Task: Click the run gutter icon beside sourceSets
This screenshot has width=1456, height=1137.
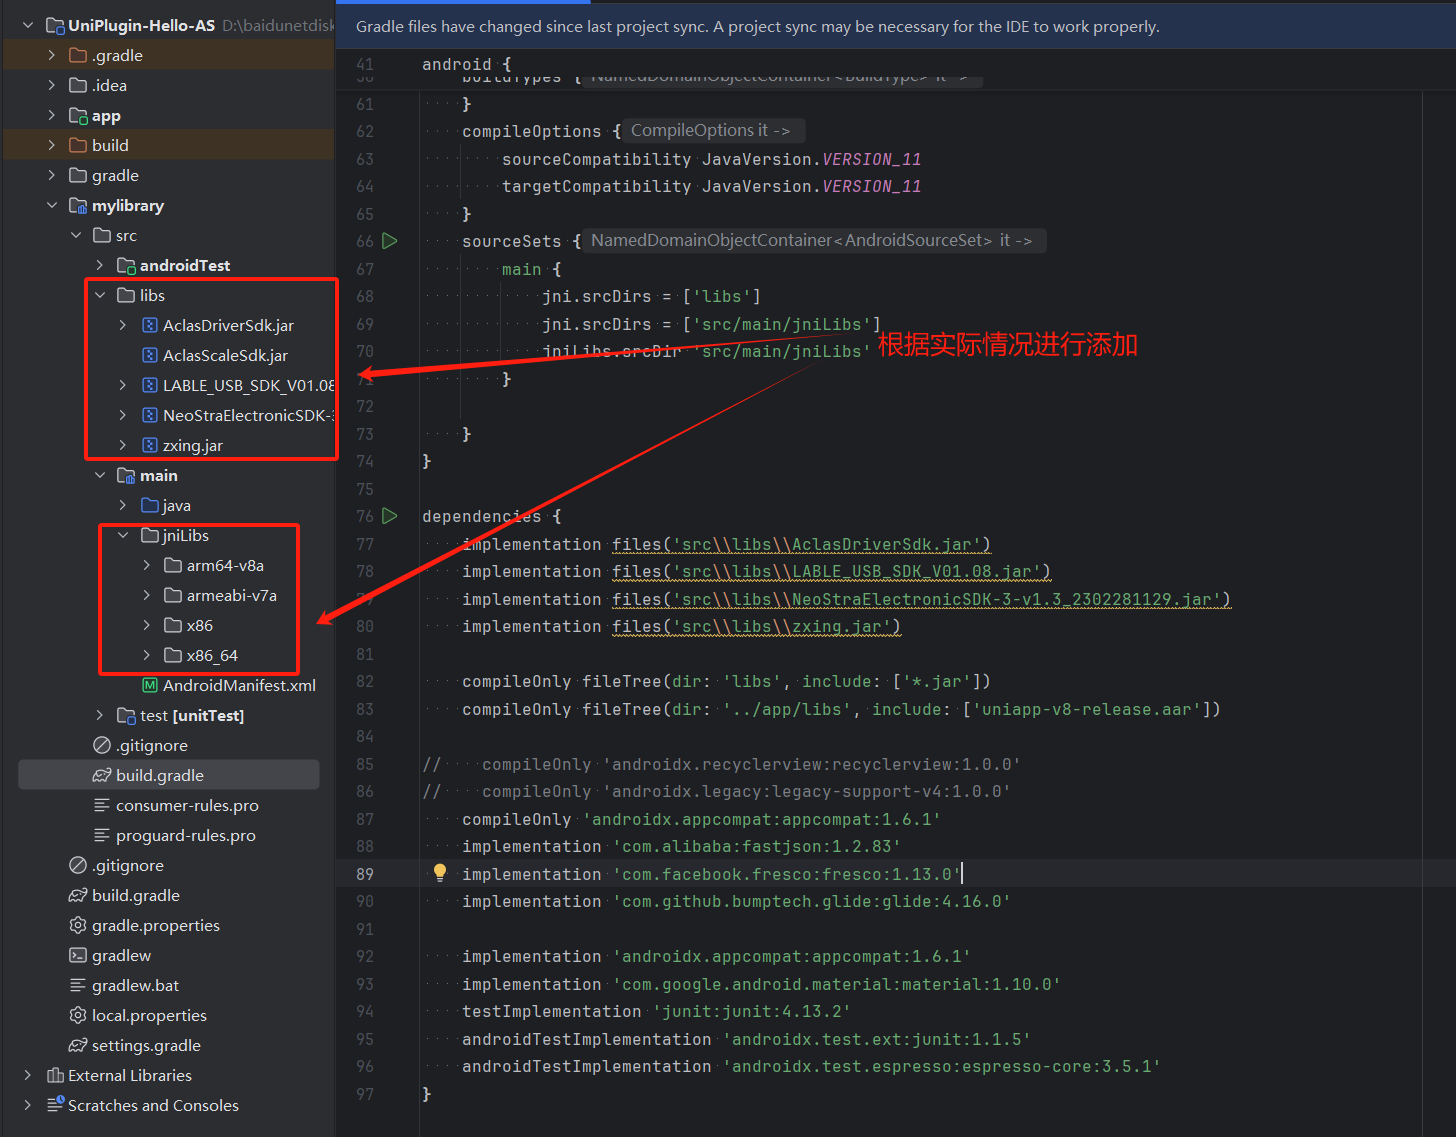Action: click(x=390, y=241)
